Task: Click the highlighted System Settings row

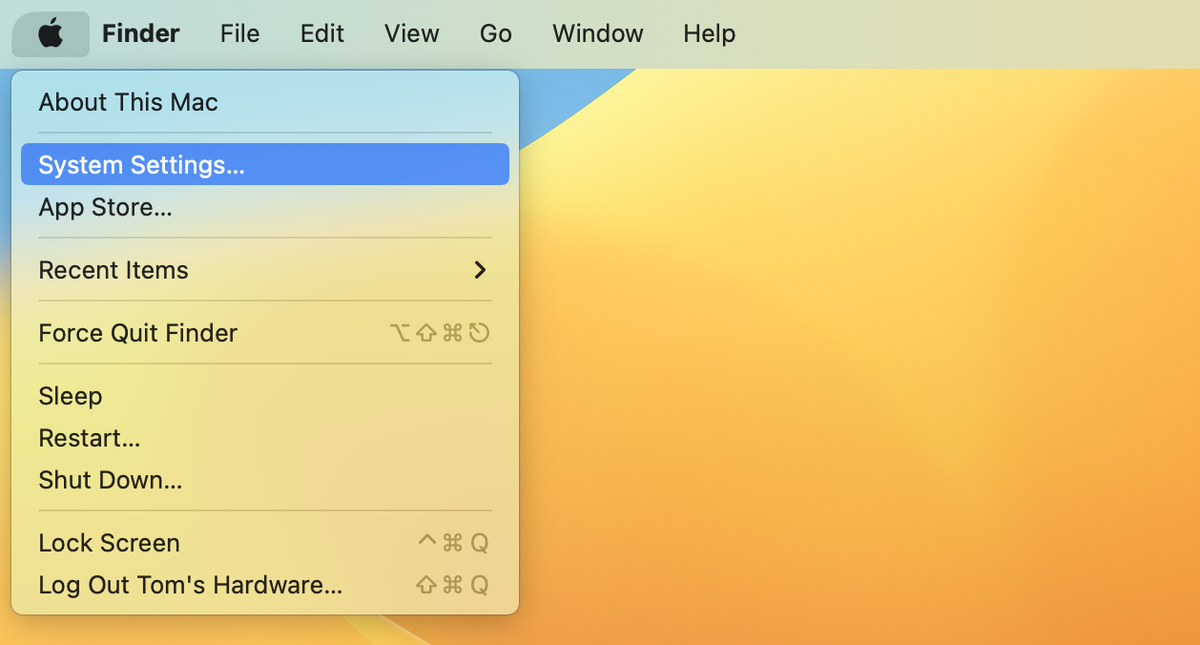Action: point(264,164)
